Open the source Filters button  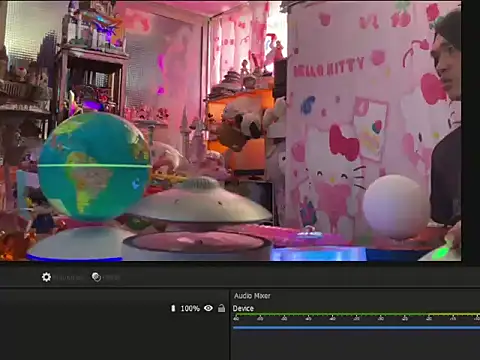tap(105, 277)
